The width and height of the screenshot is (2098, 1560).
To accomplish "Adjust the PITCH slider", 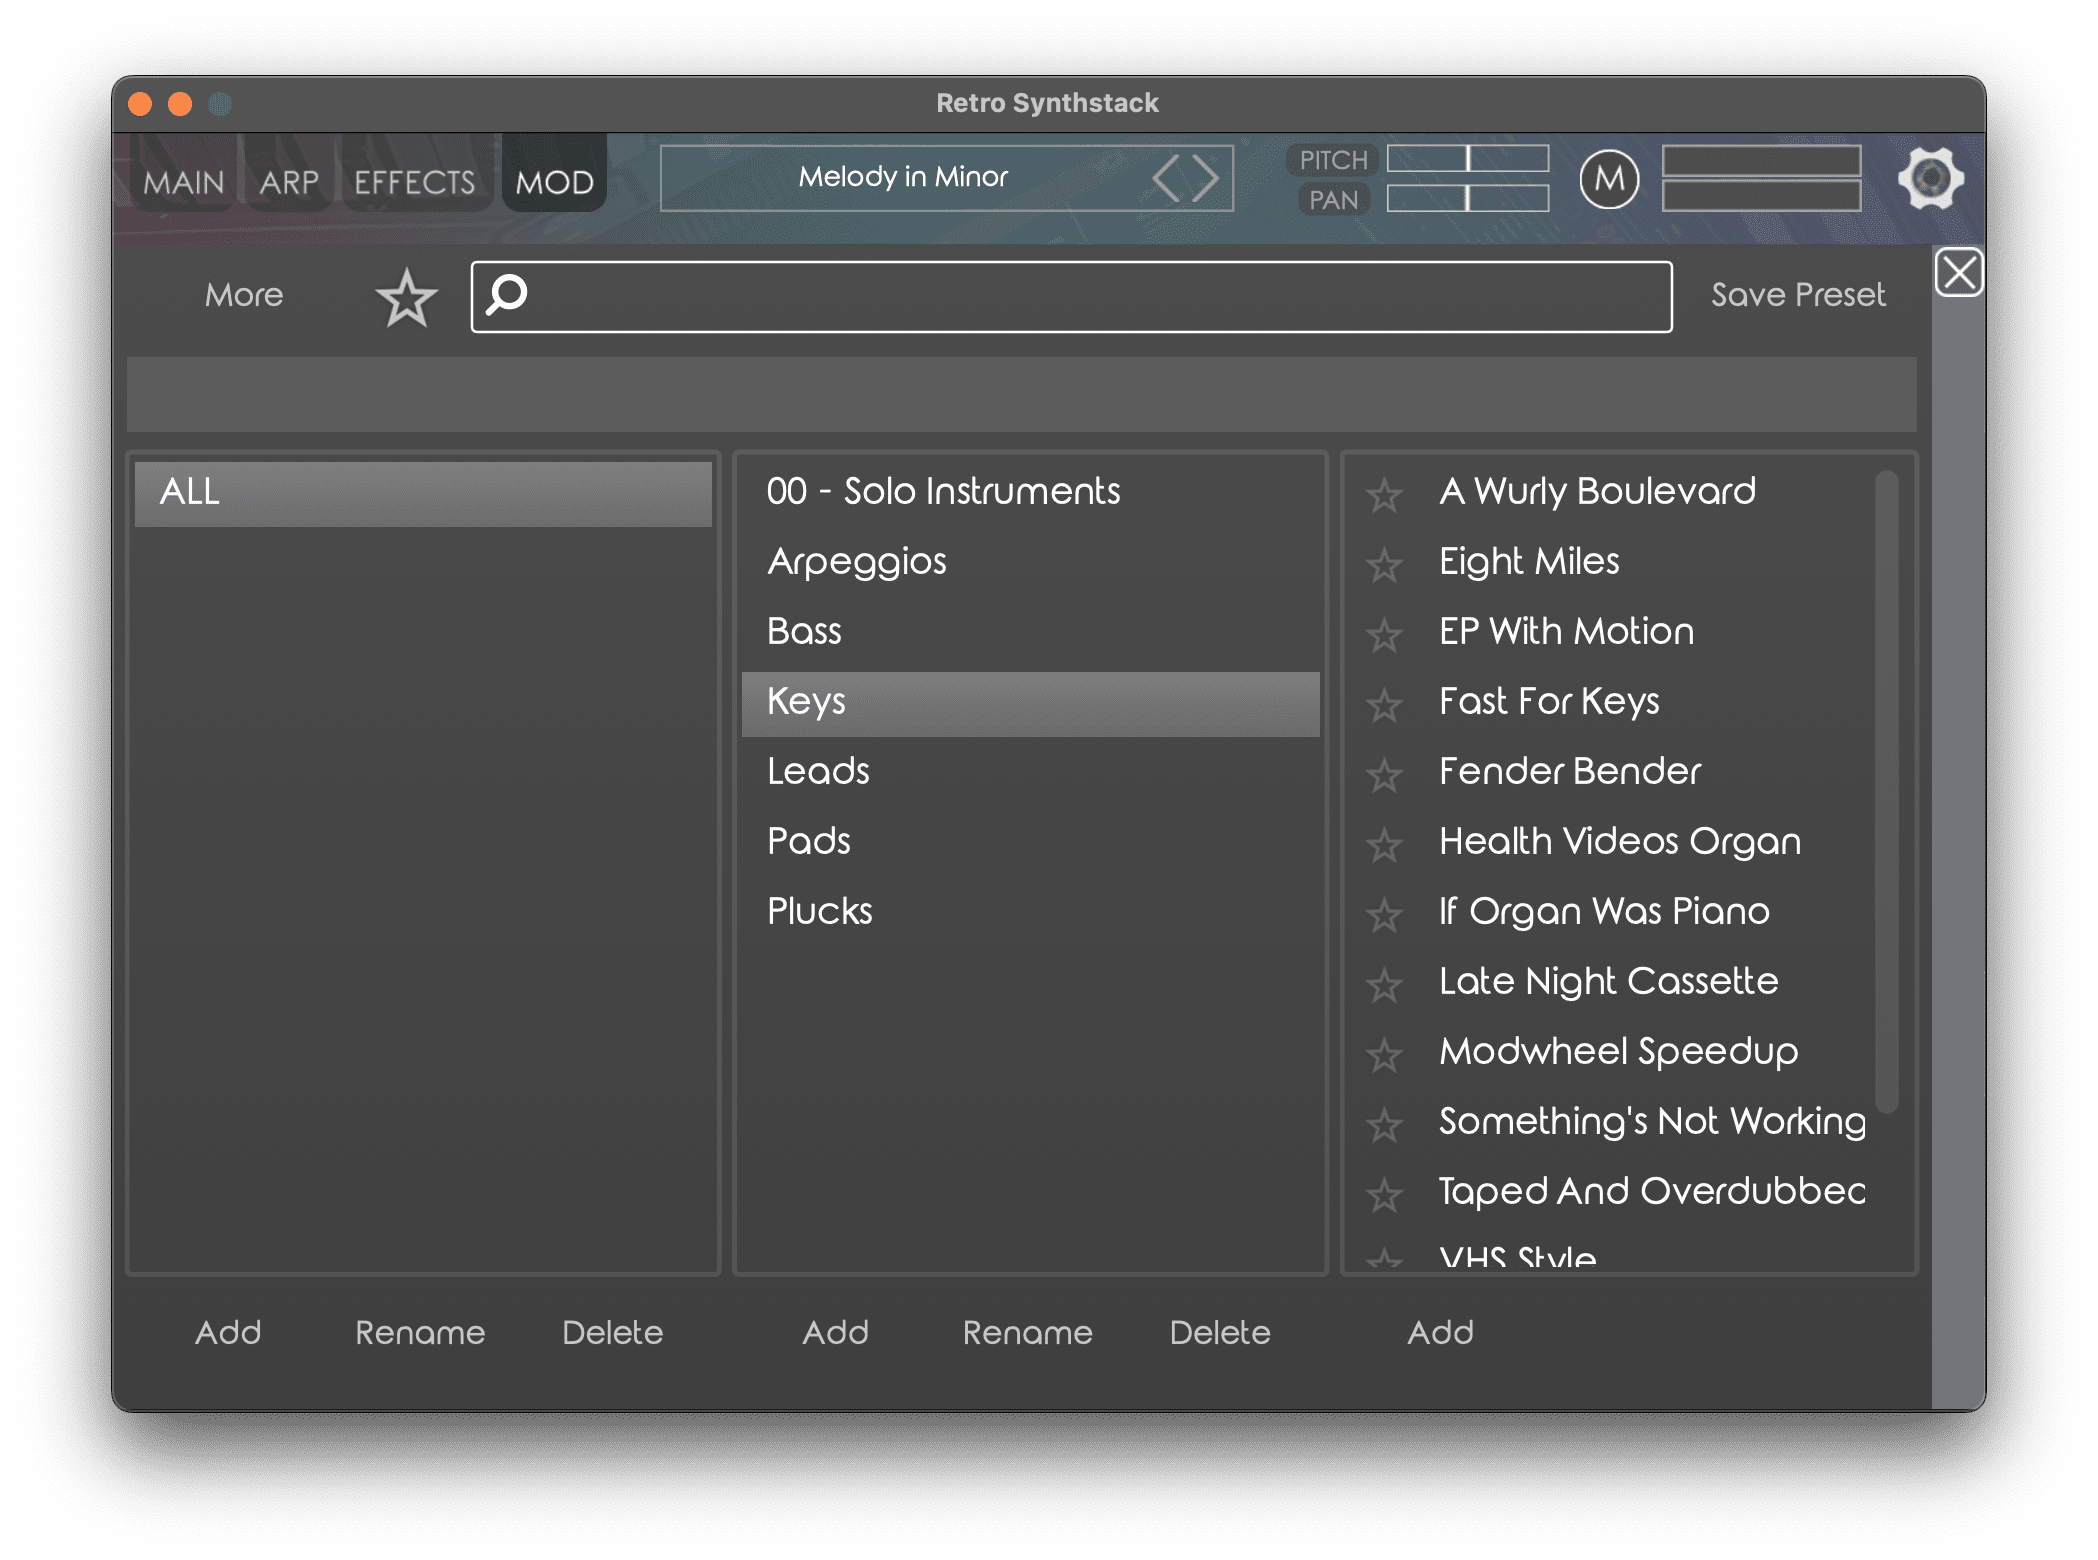I will point(1467,159).
